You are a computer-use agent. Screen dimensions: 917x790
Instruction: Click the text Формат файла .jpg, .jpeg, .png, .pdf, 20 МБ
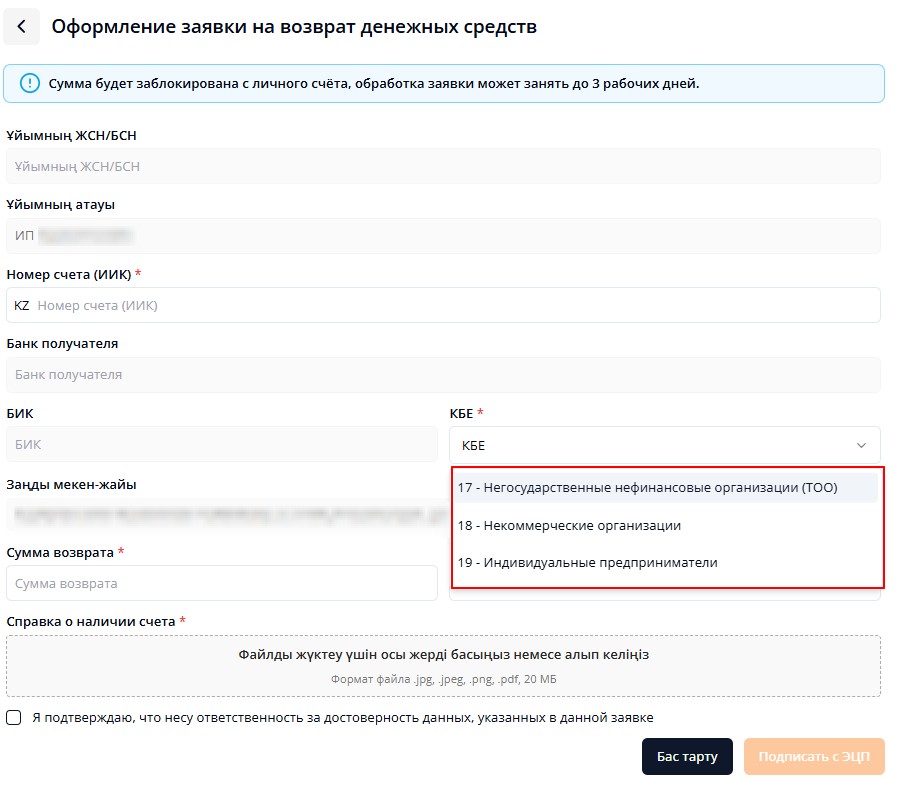pyautogui.click(x=443, y=679)
